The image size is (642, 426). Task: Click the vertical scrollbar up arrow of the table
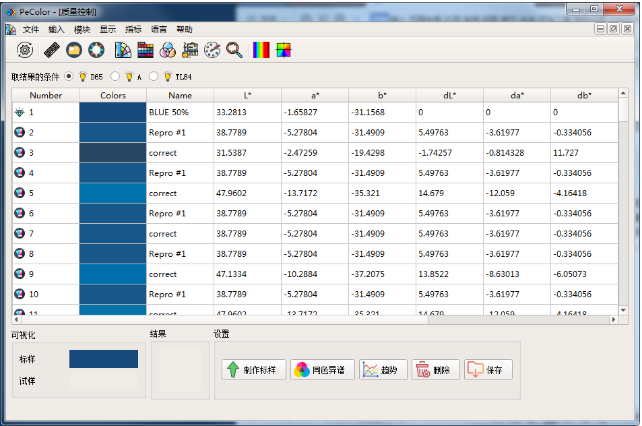click(x=623, y=93)
